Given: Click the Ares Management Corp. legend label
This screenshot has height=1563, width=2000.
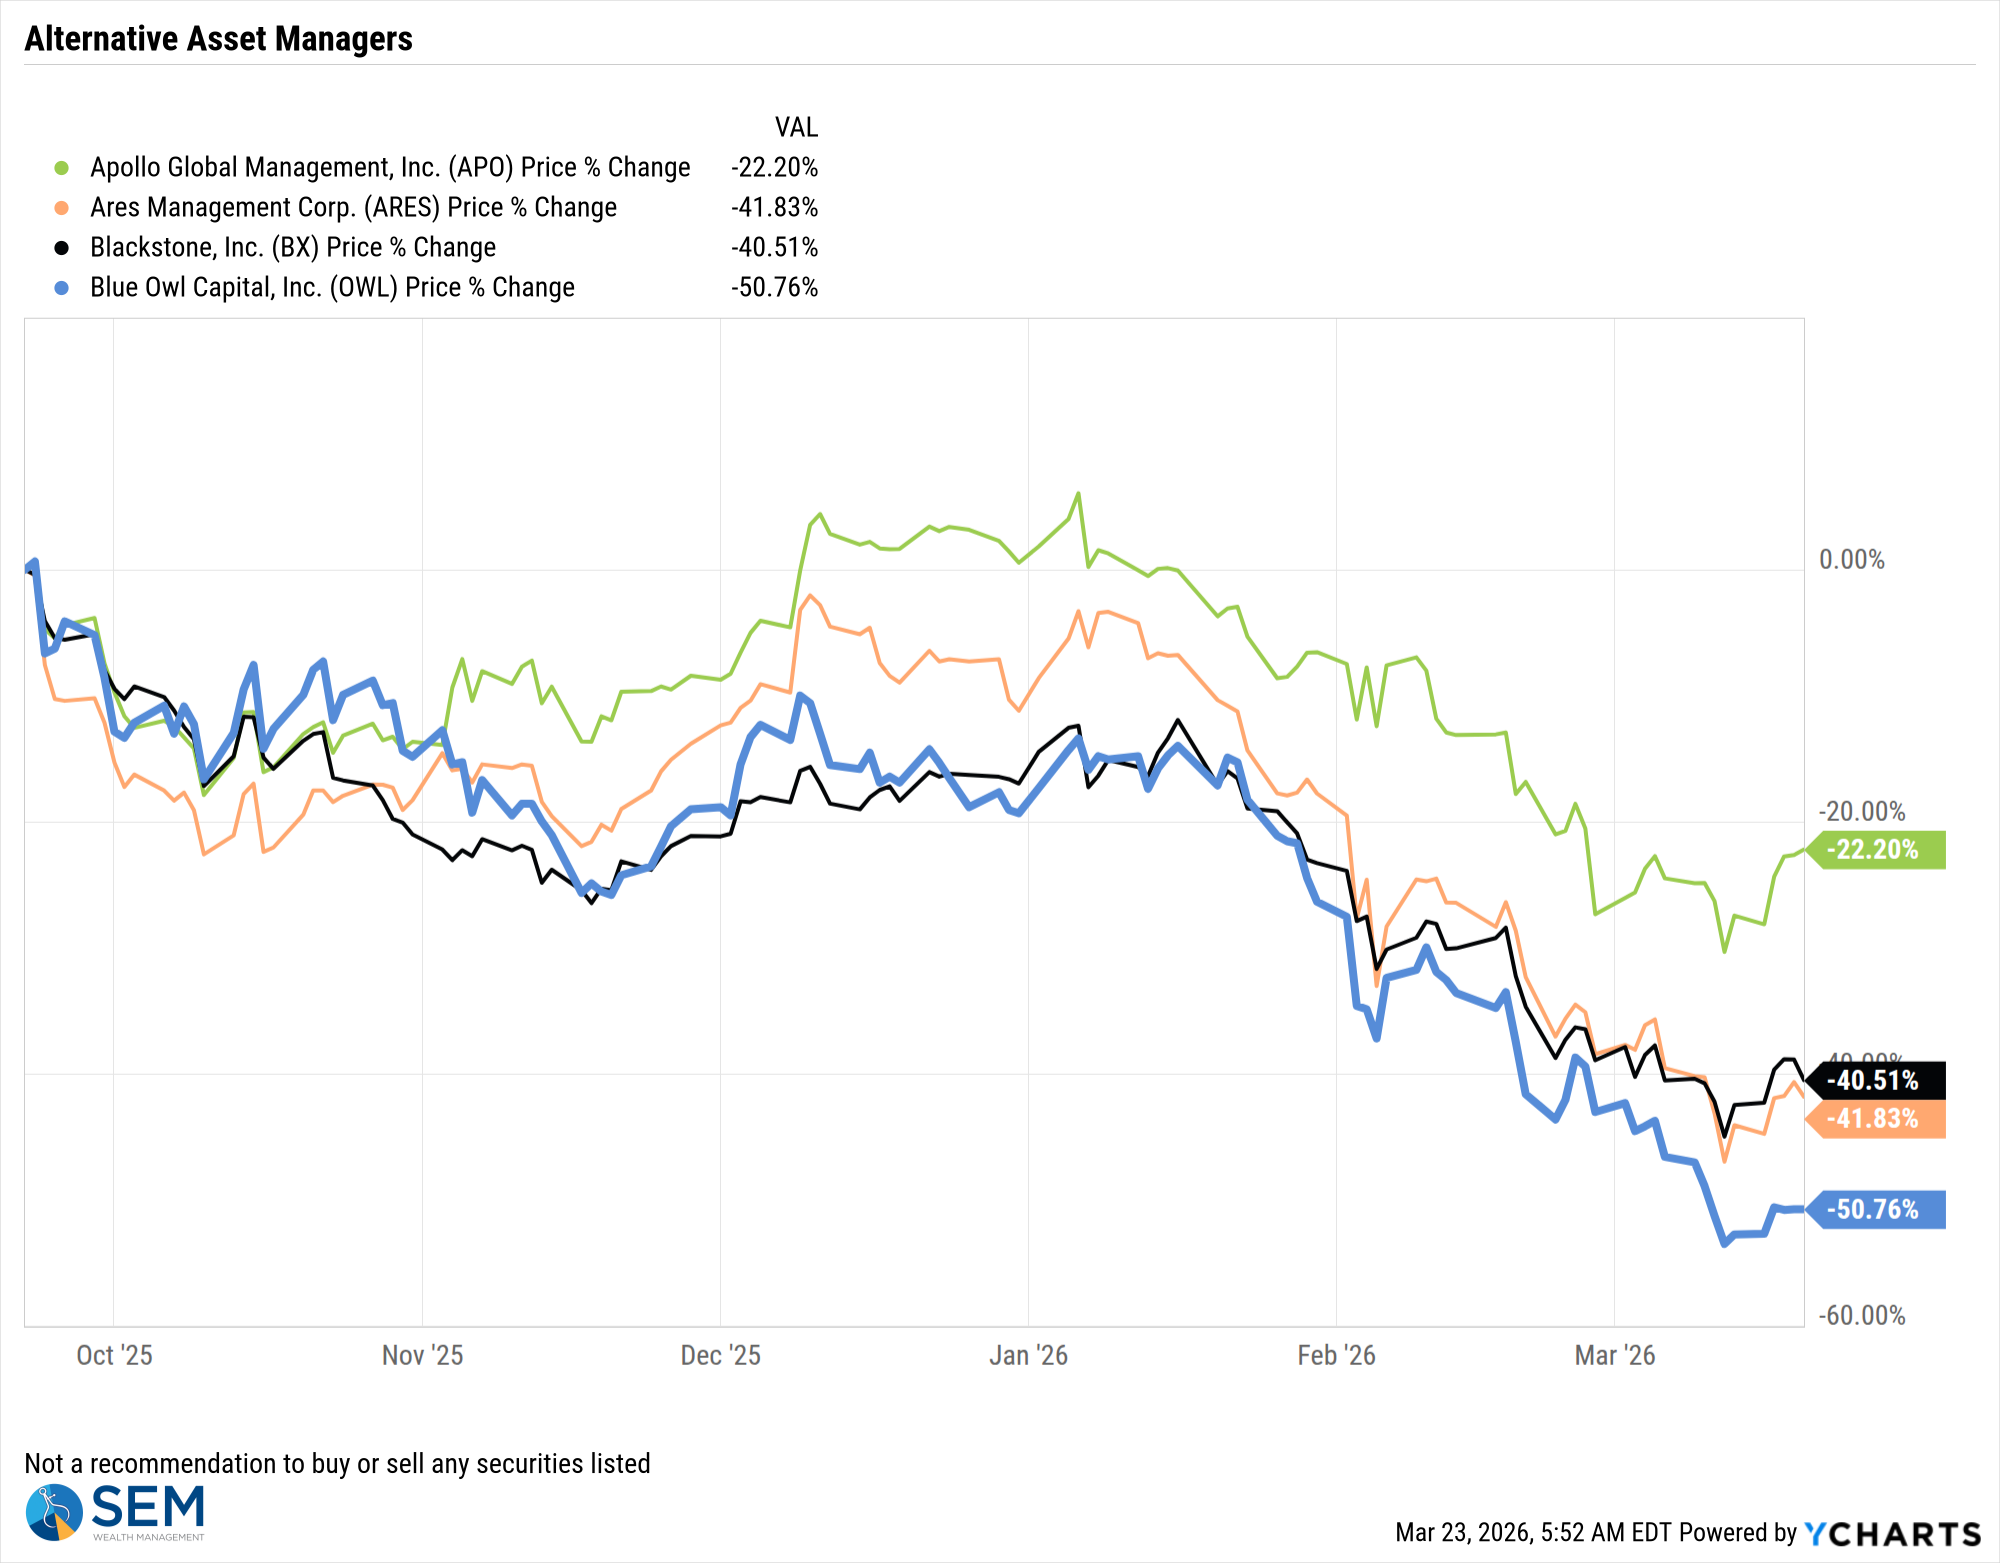Looking at the screenshot, I should (353, 207).
